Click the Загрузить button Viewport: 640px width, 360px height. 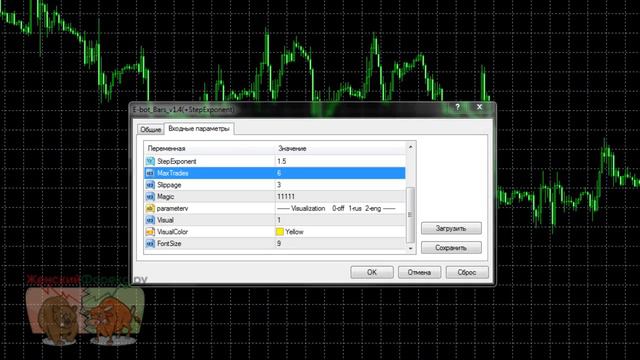451,228
